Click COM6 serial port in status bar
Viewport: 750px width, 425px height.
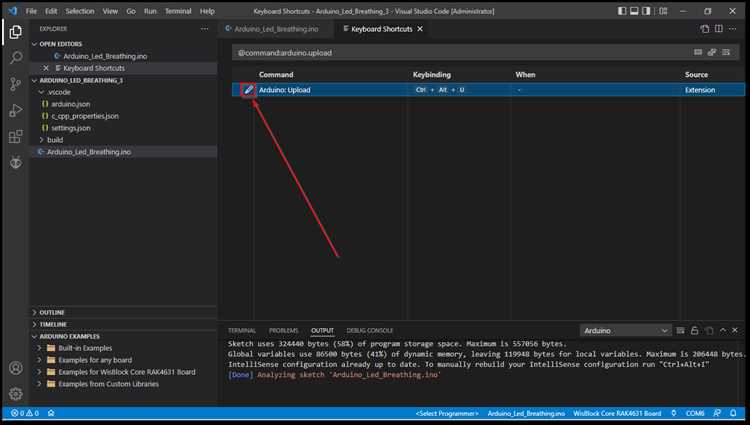point(695,413)
